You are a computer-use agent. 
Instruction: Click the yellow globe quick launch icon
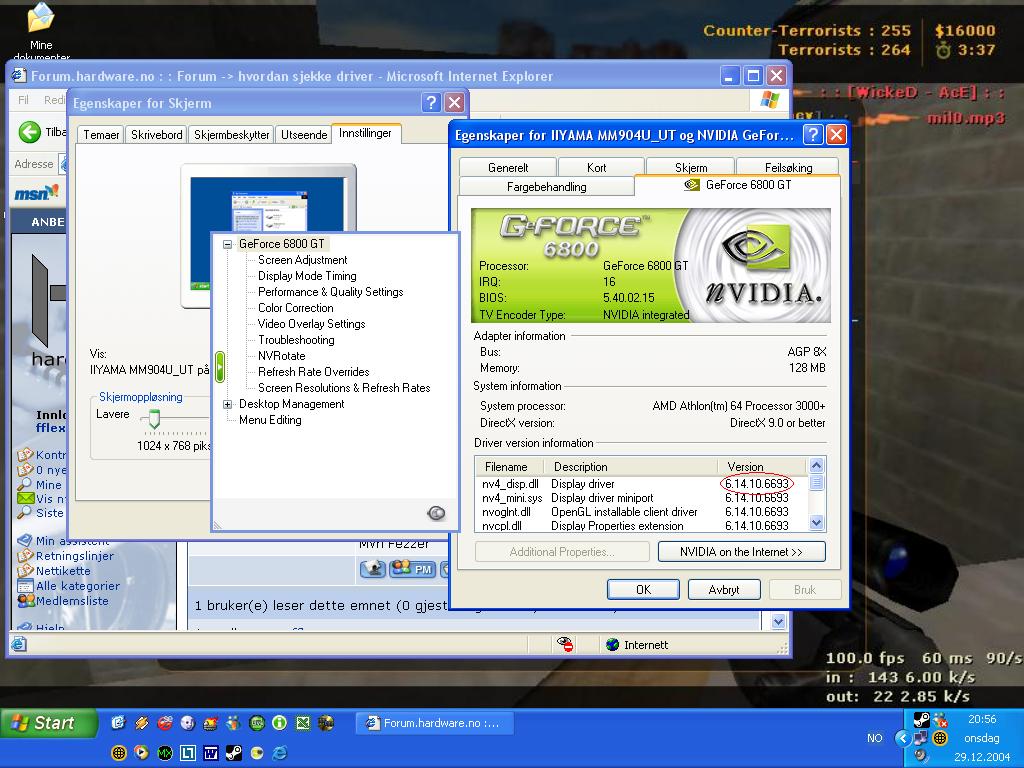(118, 753)
